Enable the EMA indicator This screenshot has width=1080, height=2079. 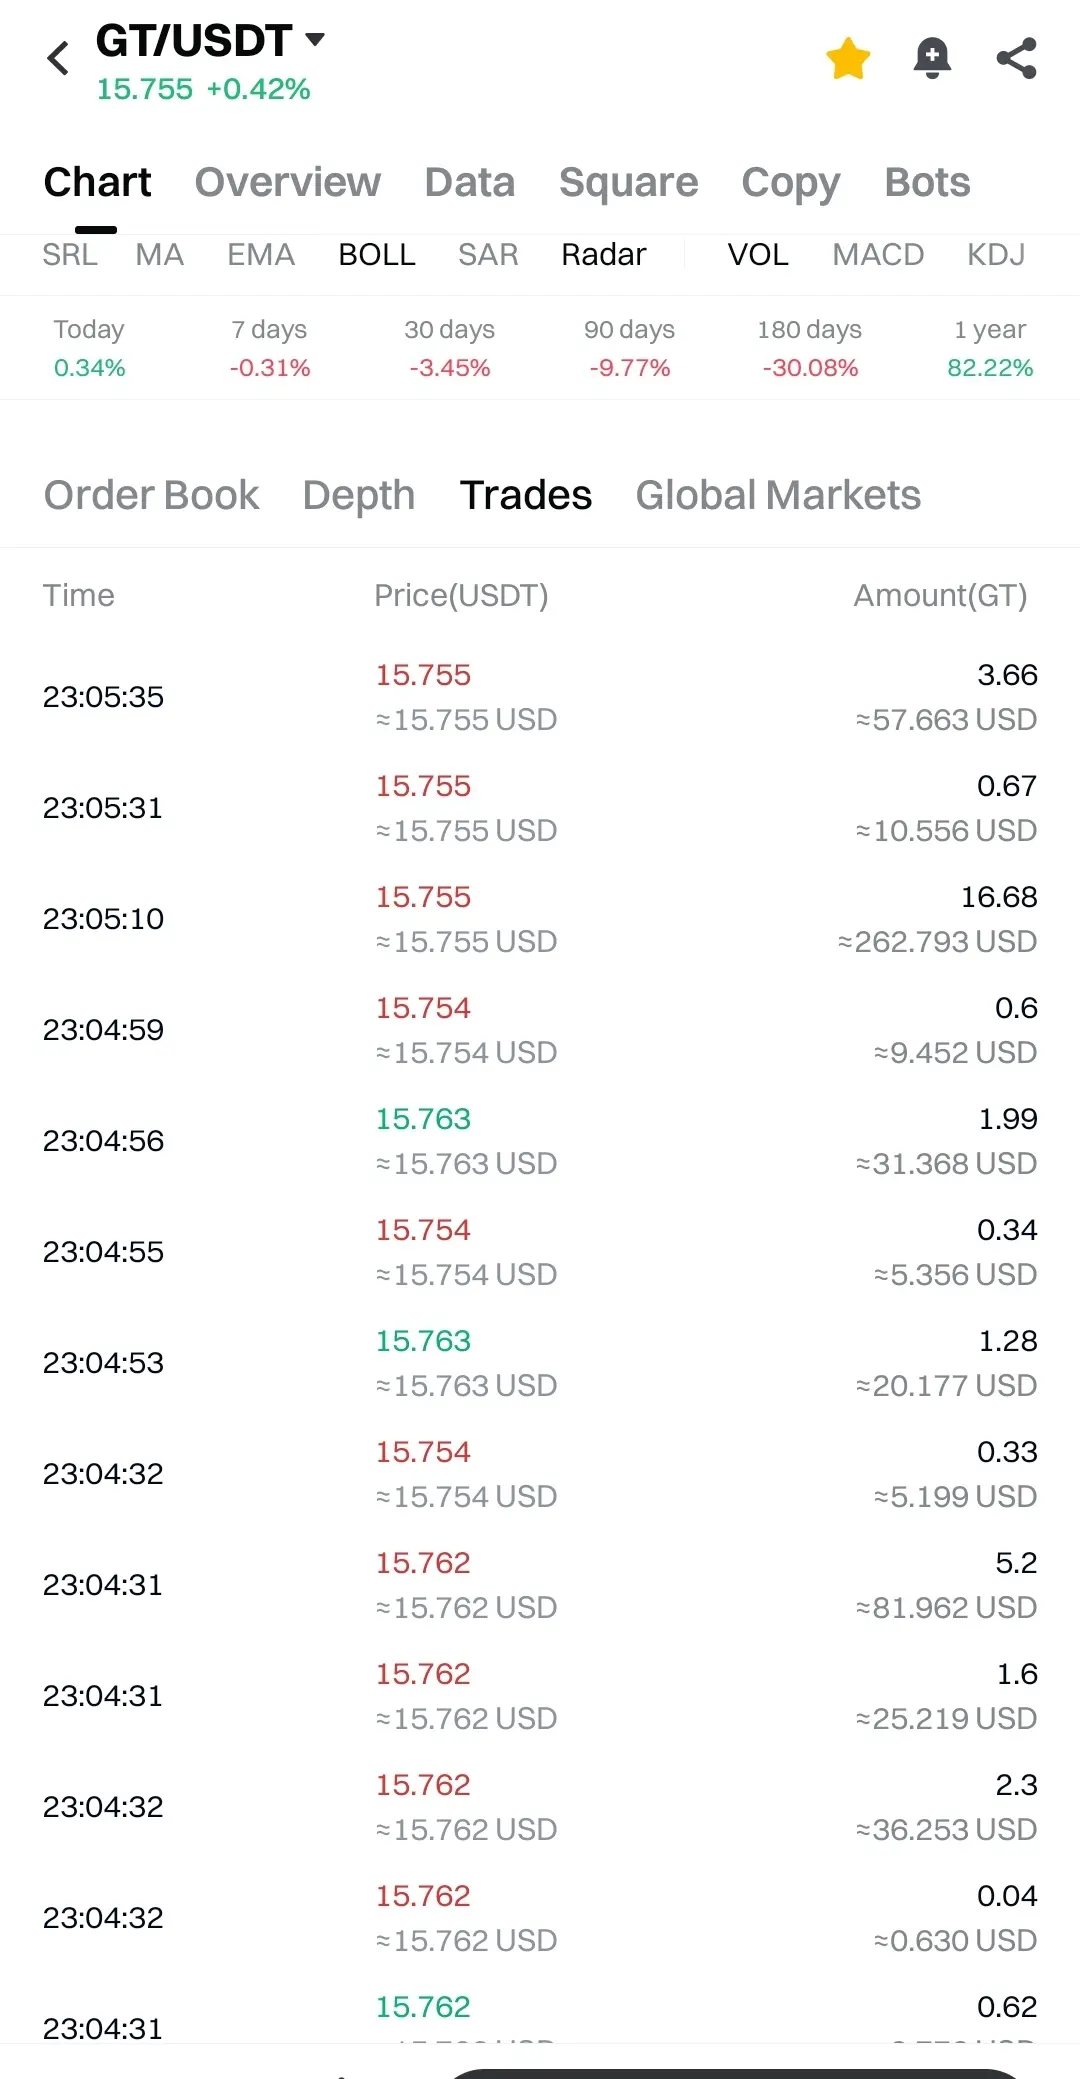coord(261,255)
